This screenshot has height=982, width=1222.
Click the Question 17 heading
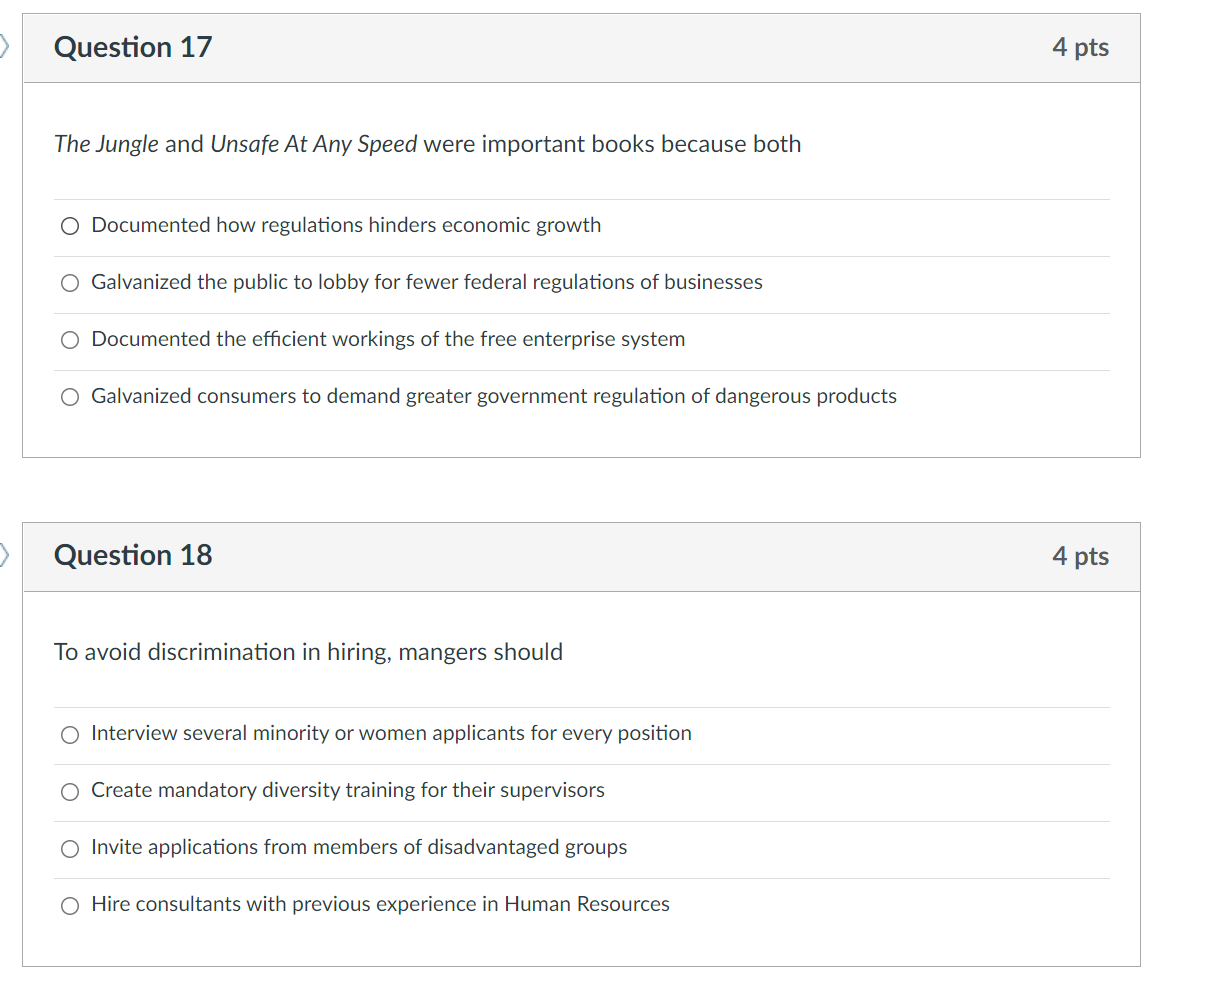coord(132,47)
